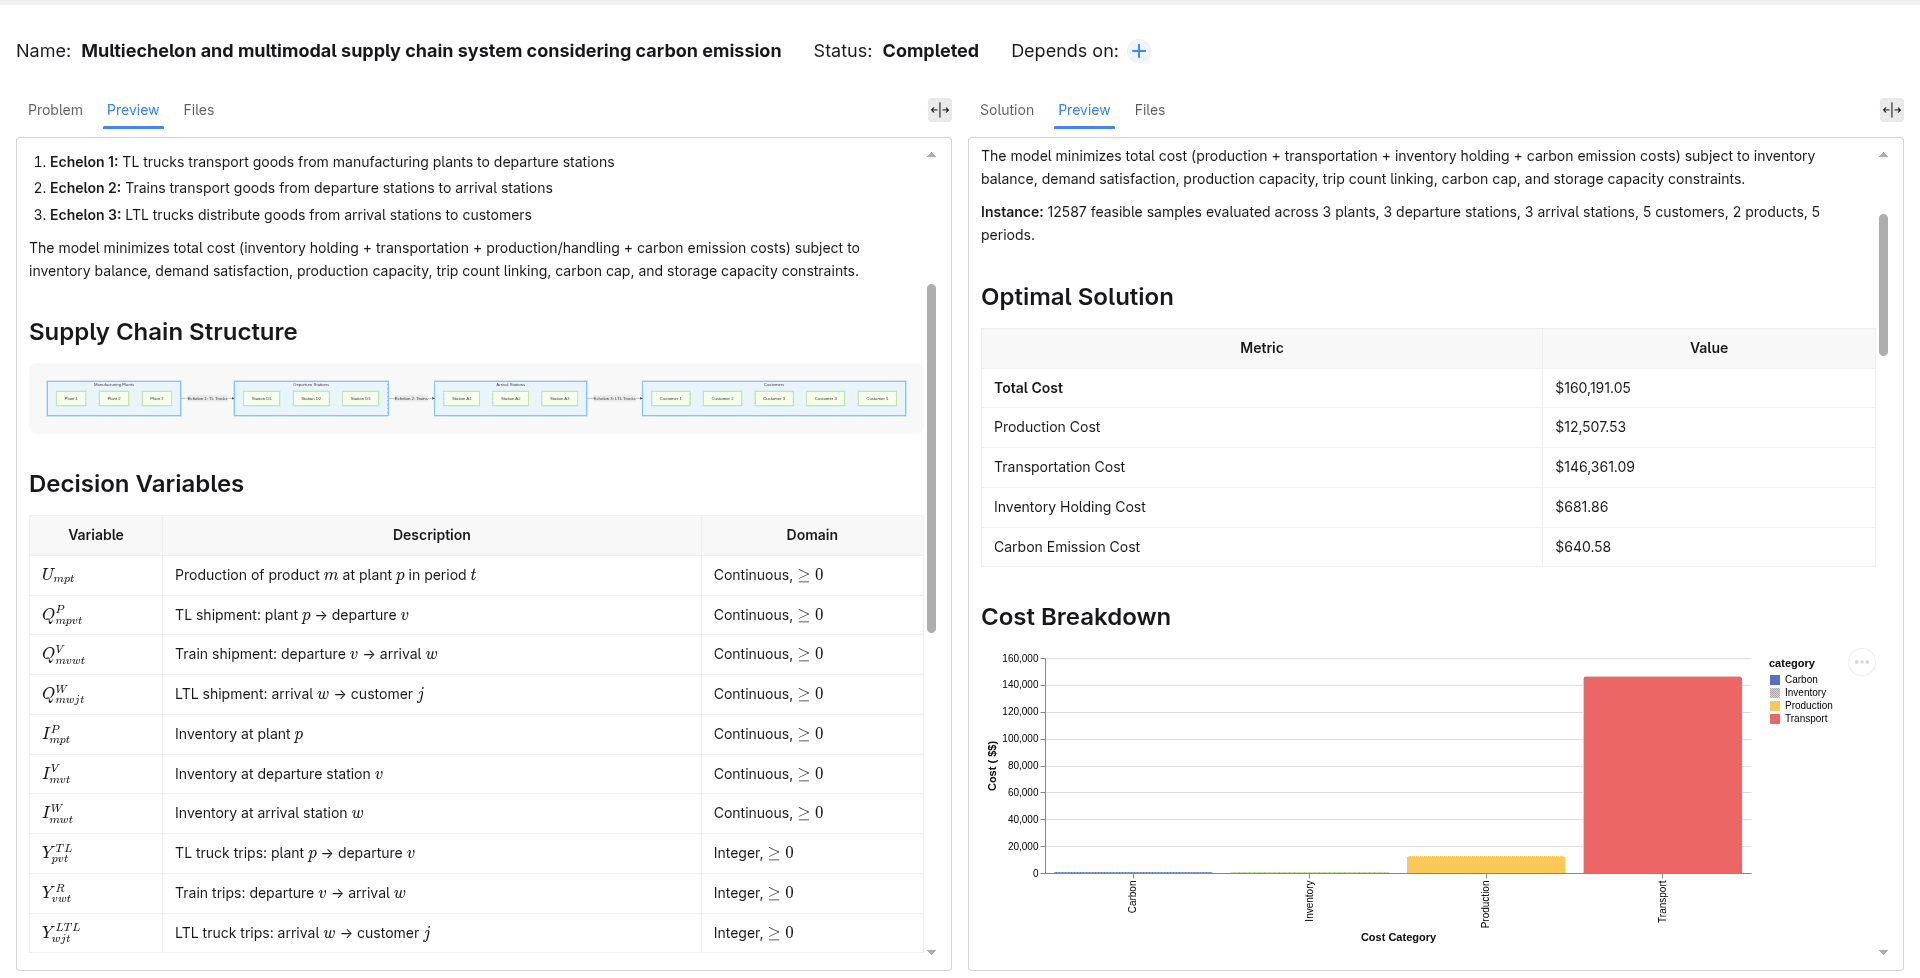1920x978 pixels.
Task: Select the left panel Preview tab
Action: tap(133, 110)
